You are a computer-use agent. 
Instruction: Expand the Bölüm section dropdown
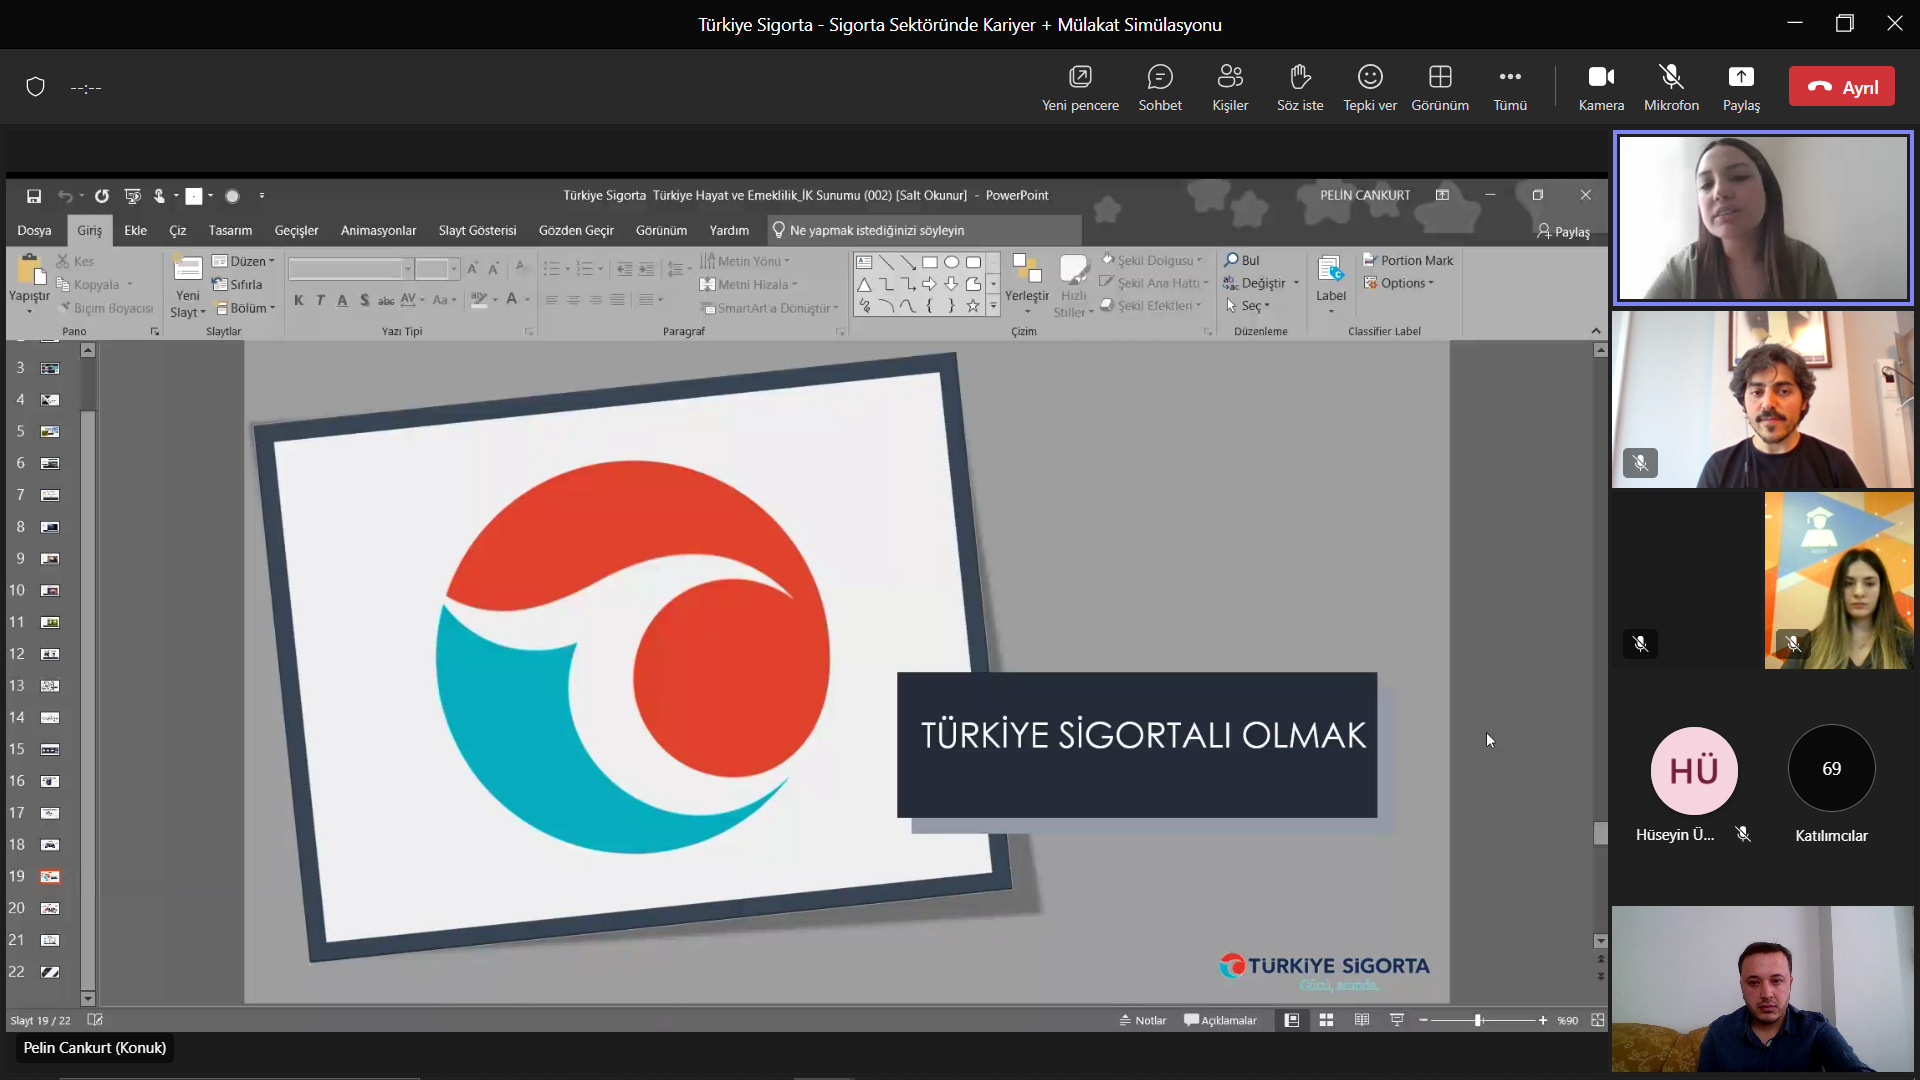(245, 308)
